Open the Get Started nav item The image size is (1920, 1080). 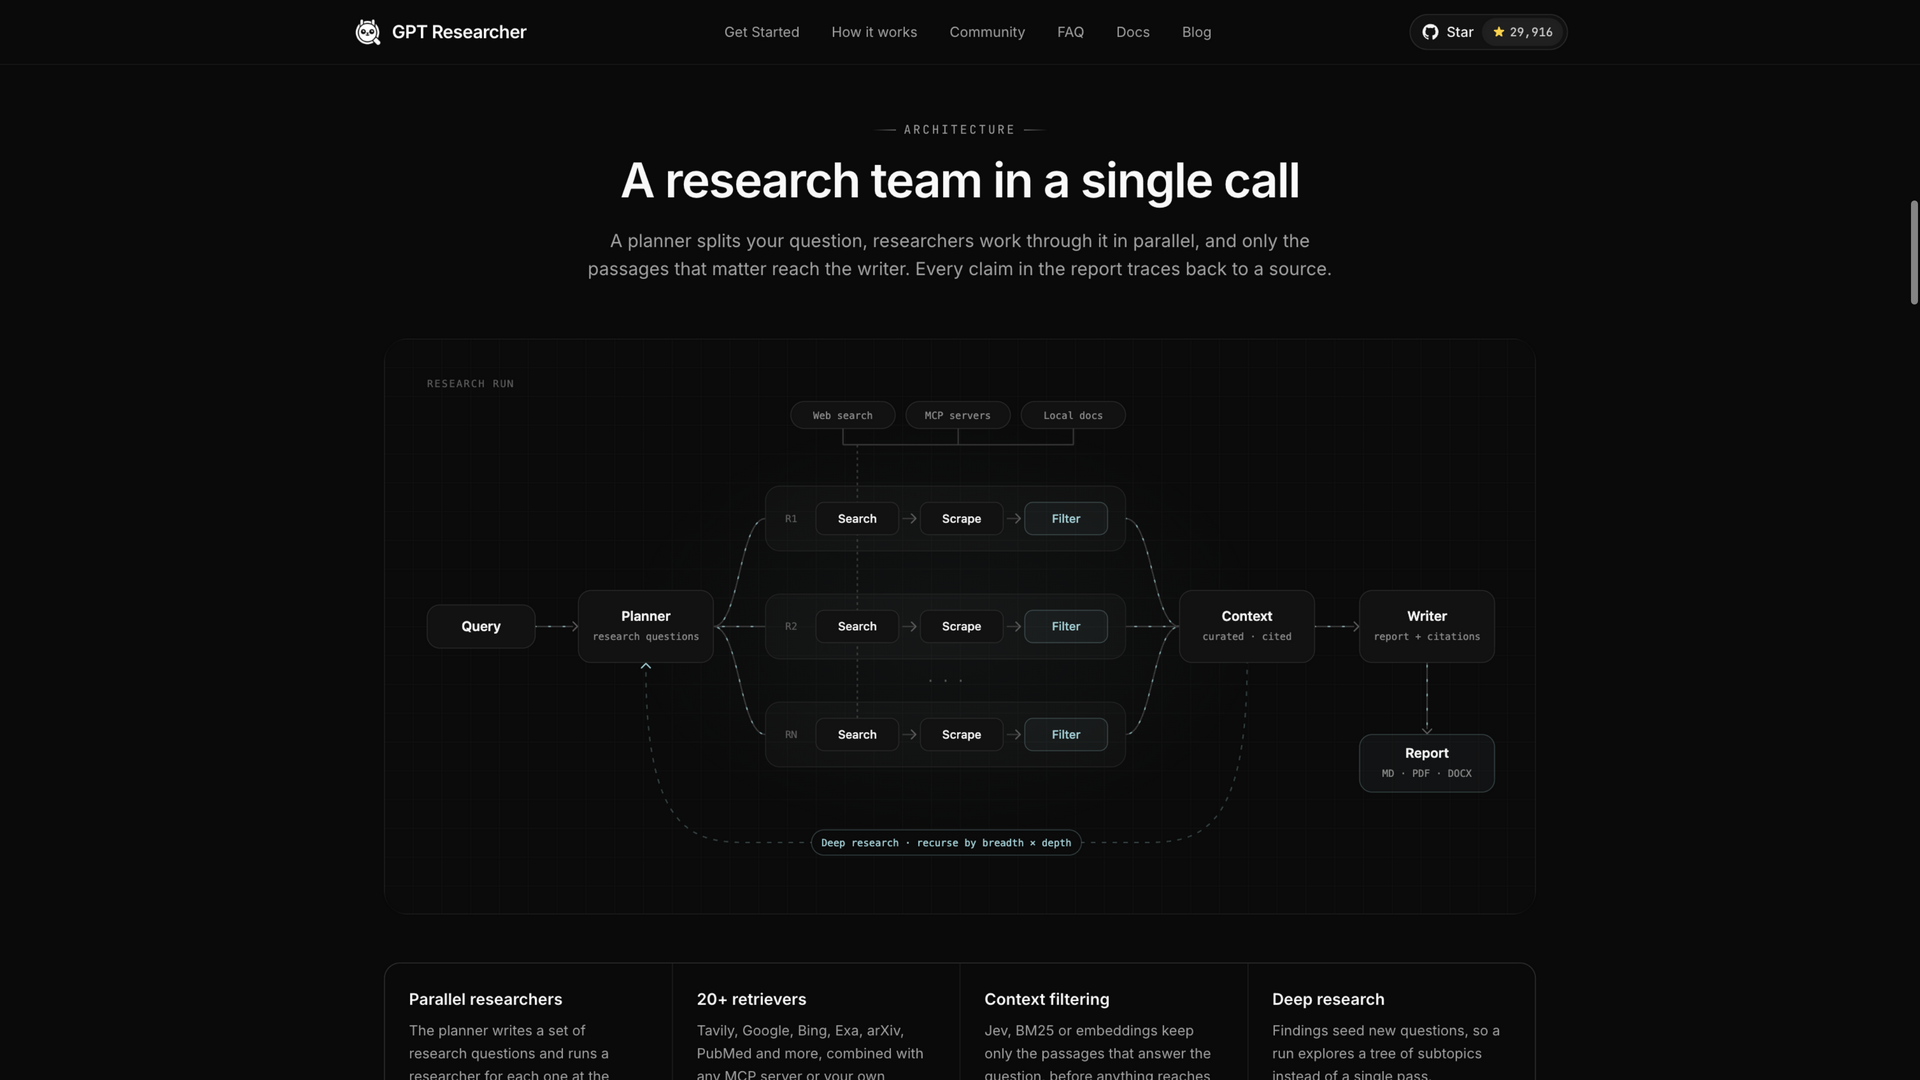762,32
